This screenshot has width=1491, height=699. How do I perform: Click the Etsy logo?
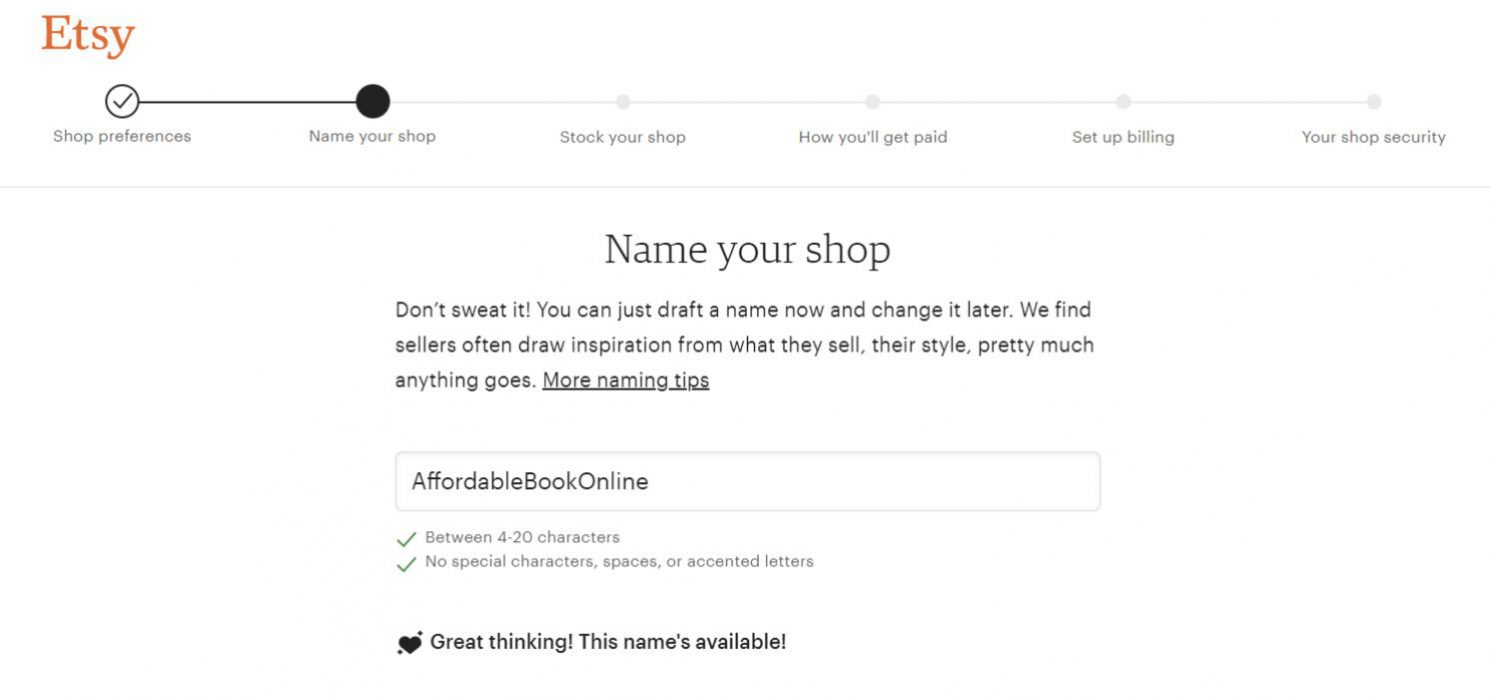[87, 33]
